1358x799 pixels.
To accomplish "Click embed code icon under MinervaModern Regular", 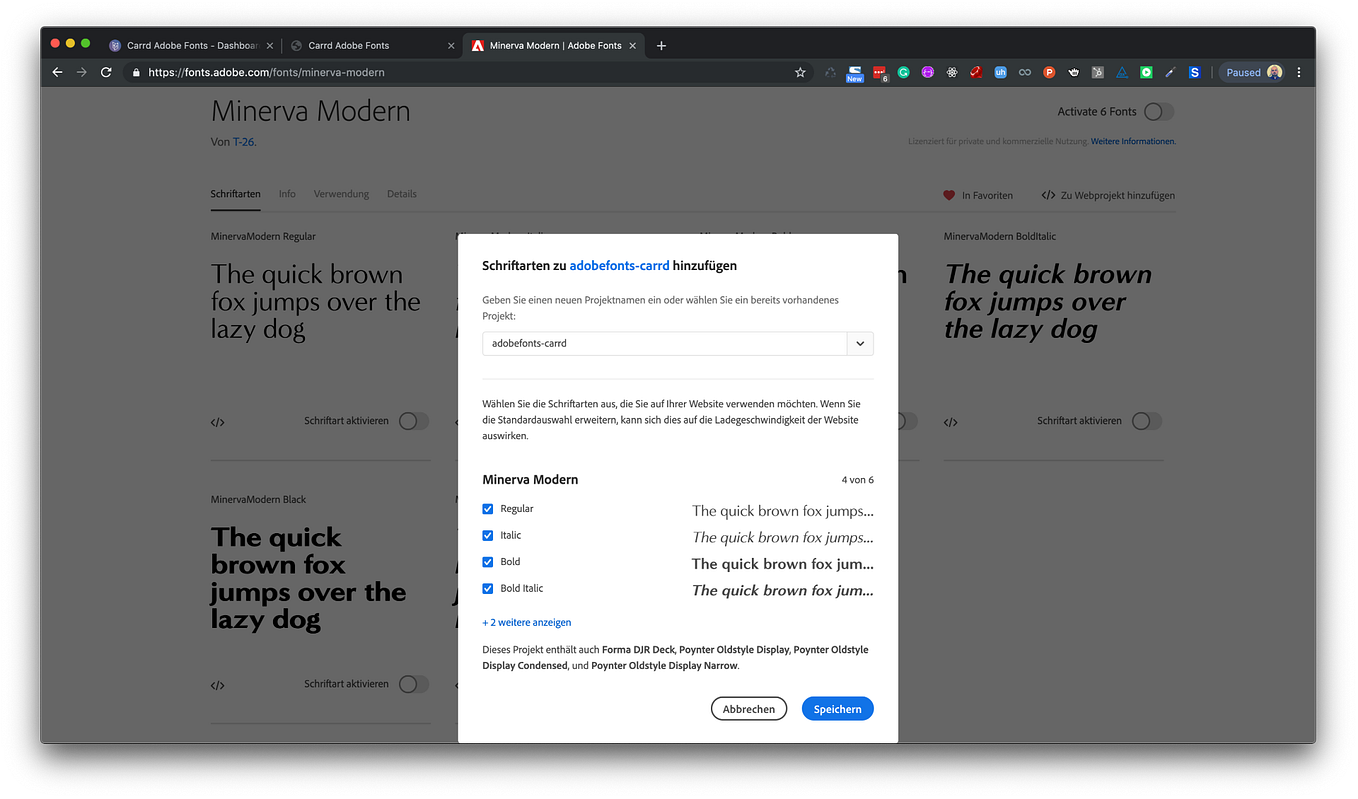I will (x=218, y=422).
